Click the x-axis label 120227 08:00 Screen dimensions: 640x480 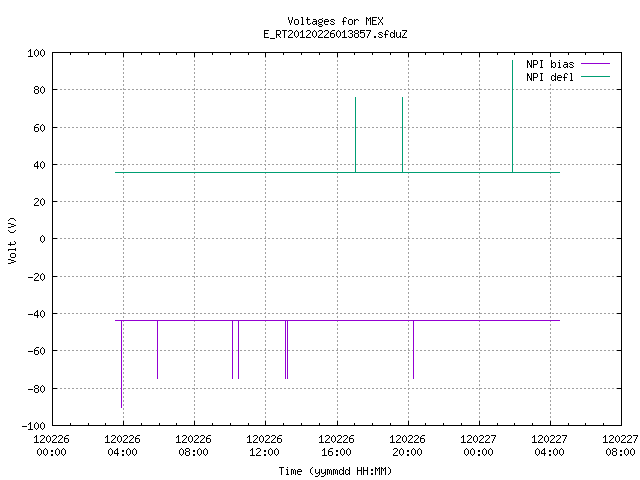[620, 446]
